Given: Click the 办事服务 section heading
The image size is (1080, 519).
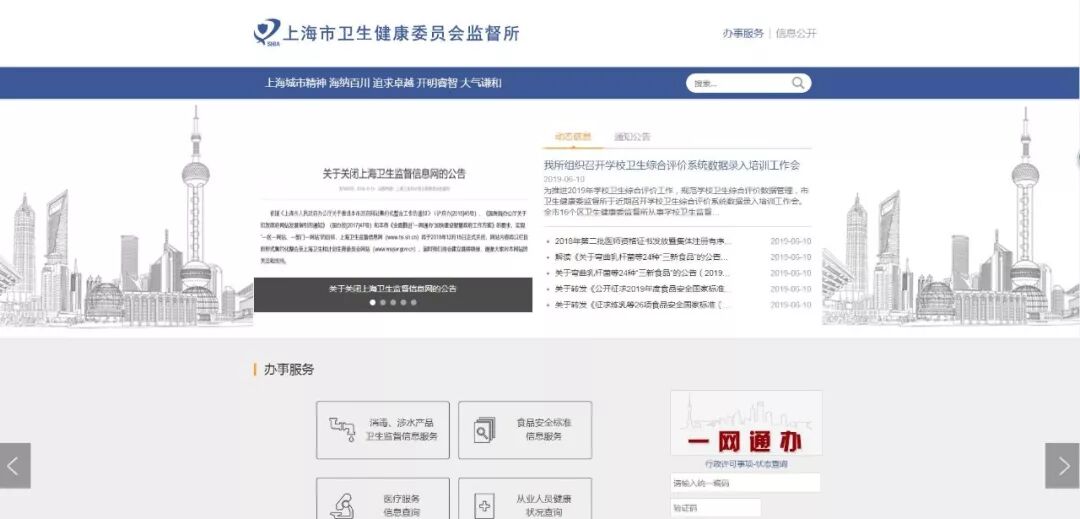Looking at the screenshot, I should (289, 370).
